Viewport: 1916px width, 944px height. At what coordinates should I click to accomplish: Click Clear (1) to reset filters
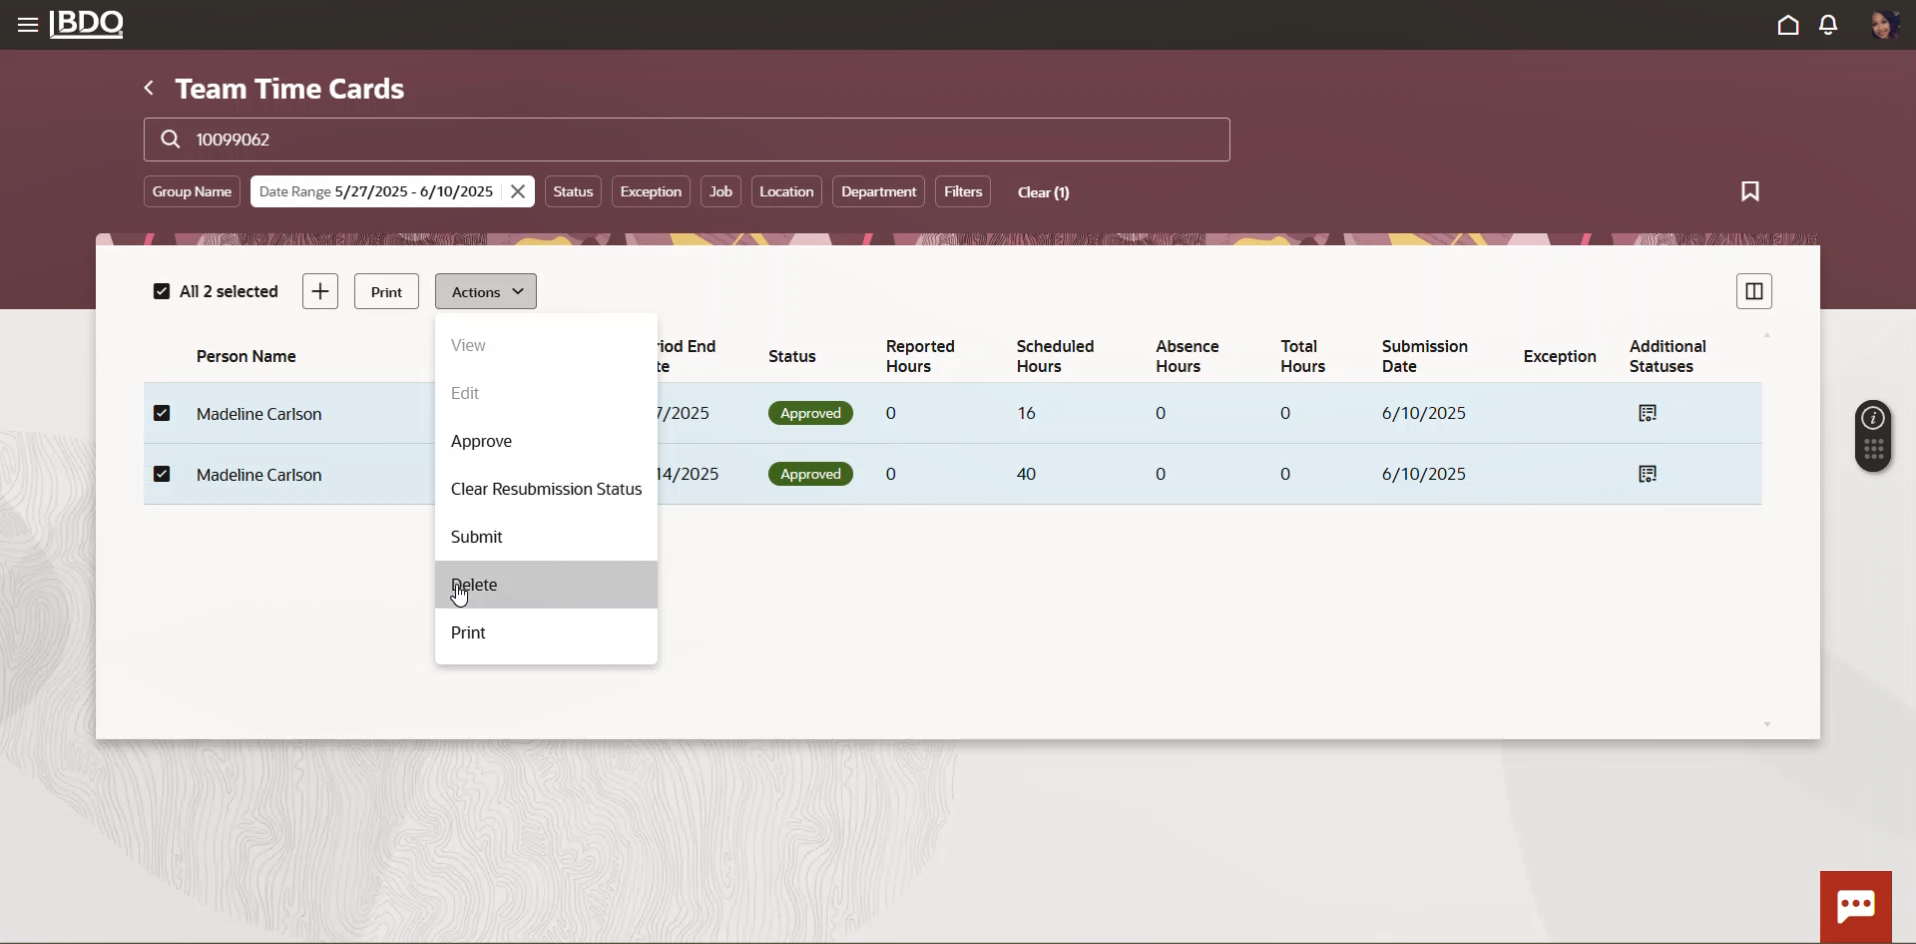[x=1043, y=192]
